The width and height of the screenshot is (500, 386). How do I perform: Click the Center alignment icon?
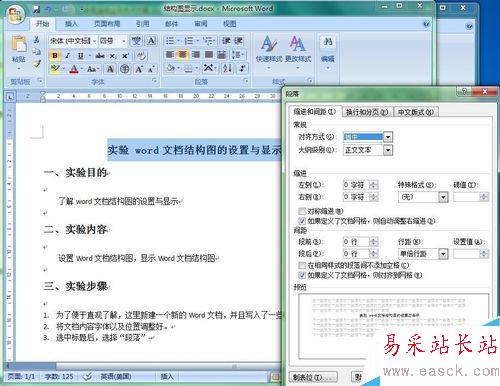point(183,54)
